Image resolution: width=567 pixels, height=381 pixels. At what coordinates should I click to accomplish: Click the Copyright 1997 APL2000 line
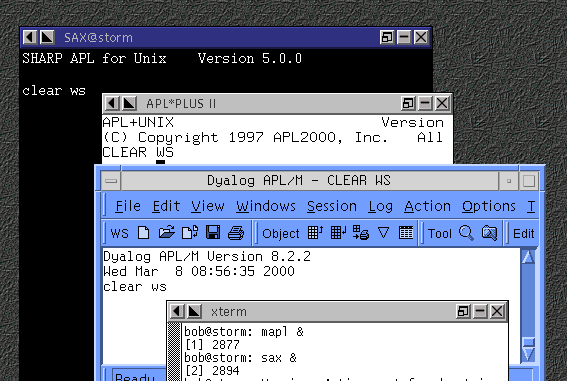(273, 137)
